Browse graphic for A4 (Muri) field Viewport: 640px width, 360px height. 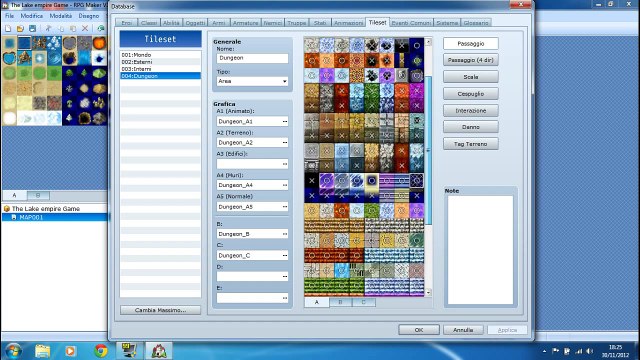(x=284, y=185)
